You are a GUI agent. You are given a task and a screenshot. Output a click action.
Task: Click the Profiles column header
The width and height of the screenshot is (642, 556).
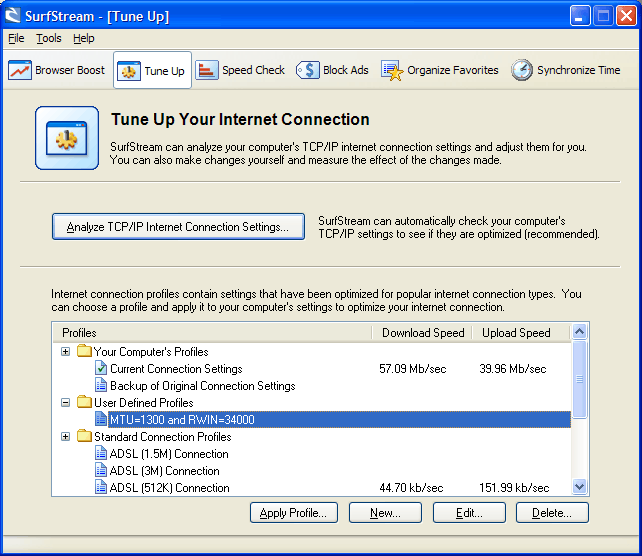212,332
